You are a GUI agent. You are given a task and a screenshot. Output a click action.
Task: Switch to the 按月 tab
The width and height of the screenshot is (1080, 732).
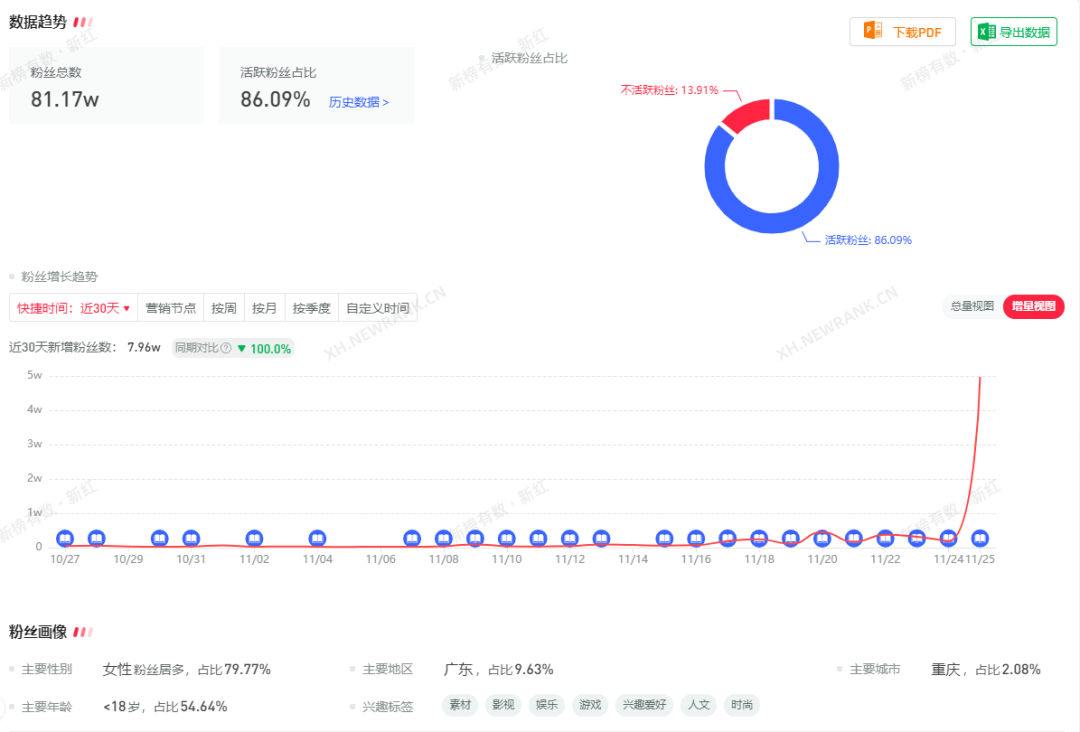pos(264,308)
